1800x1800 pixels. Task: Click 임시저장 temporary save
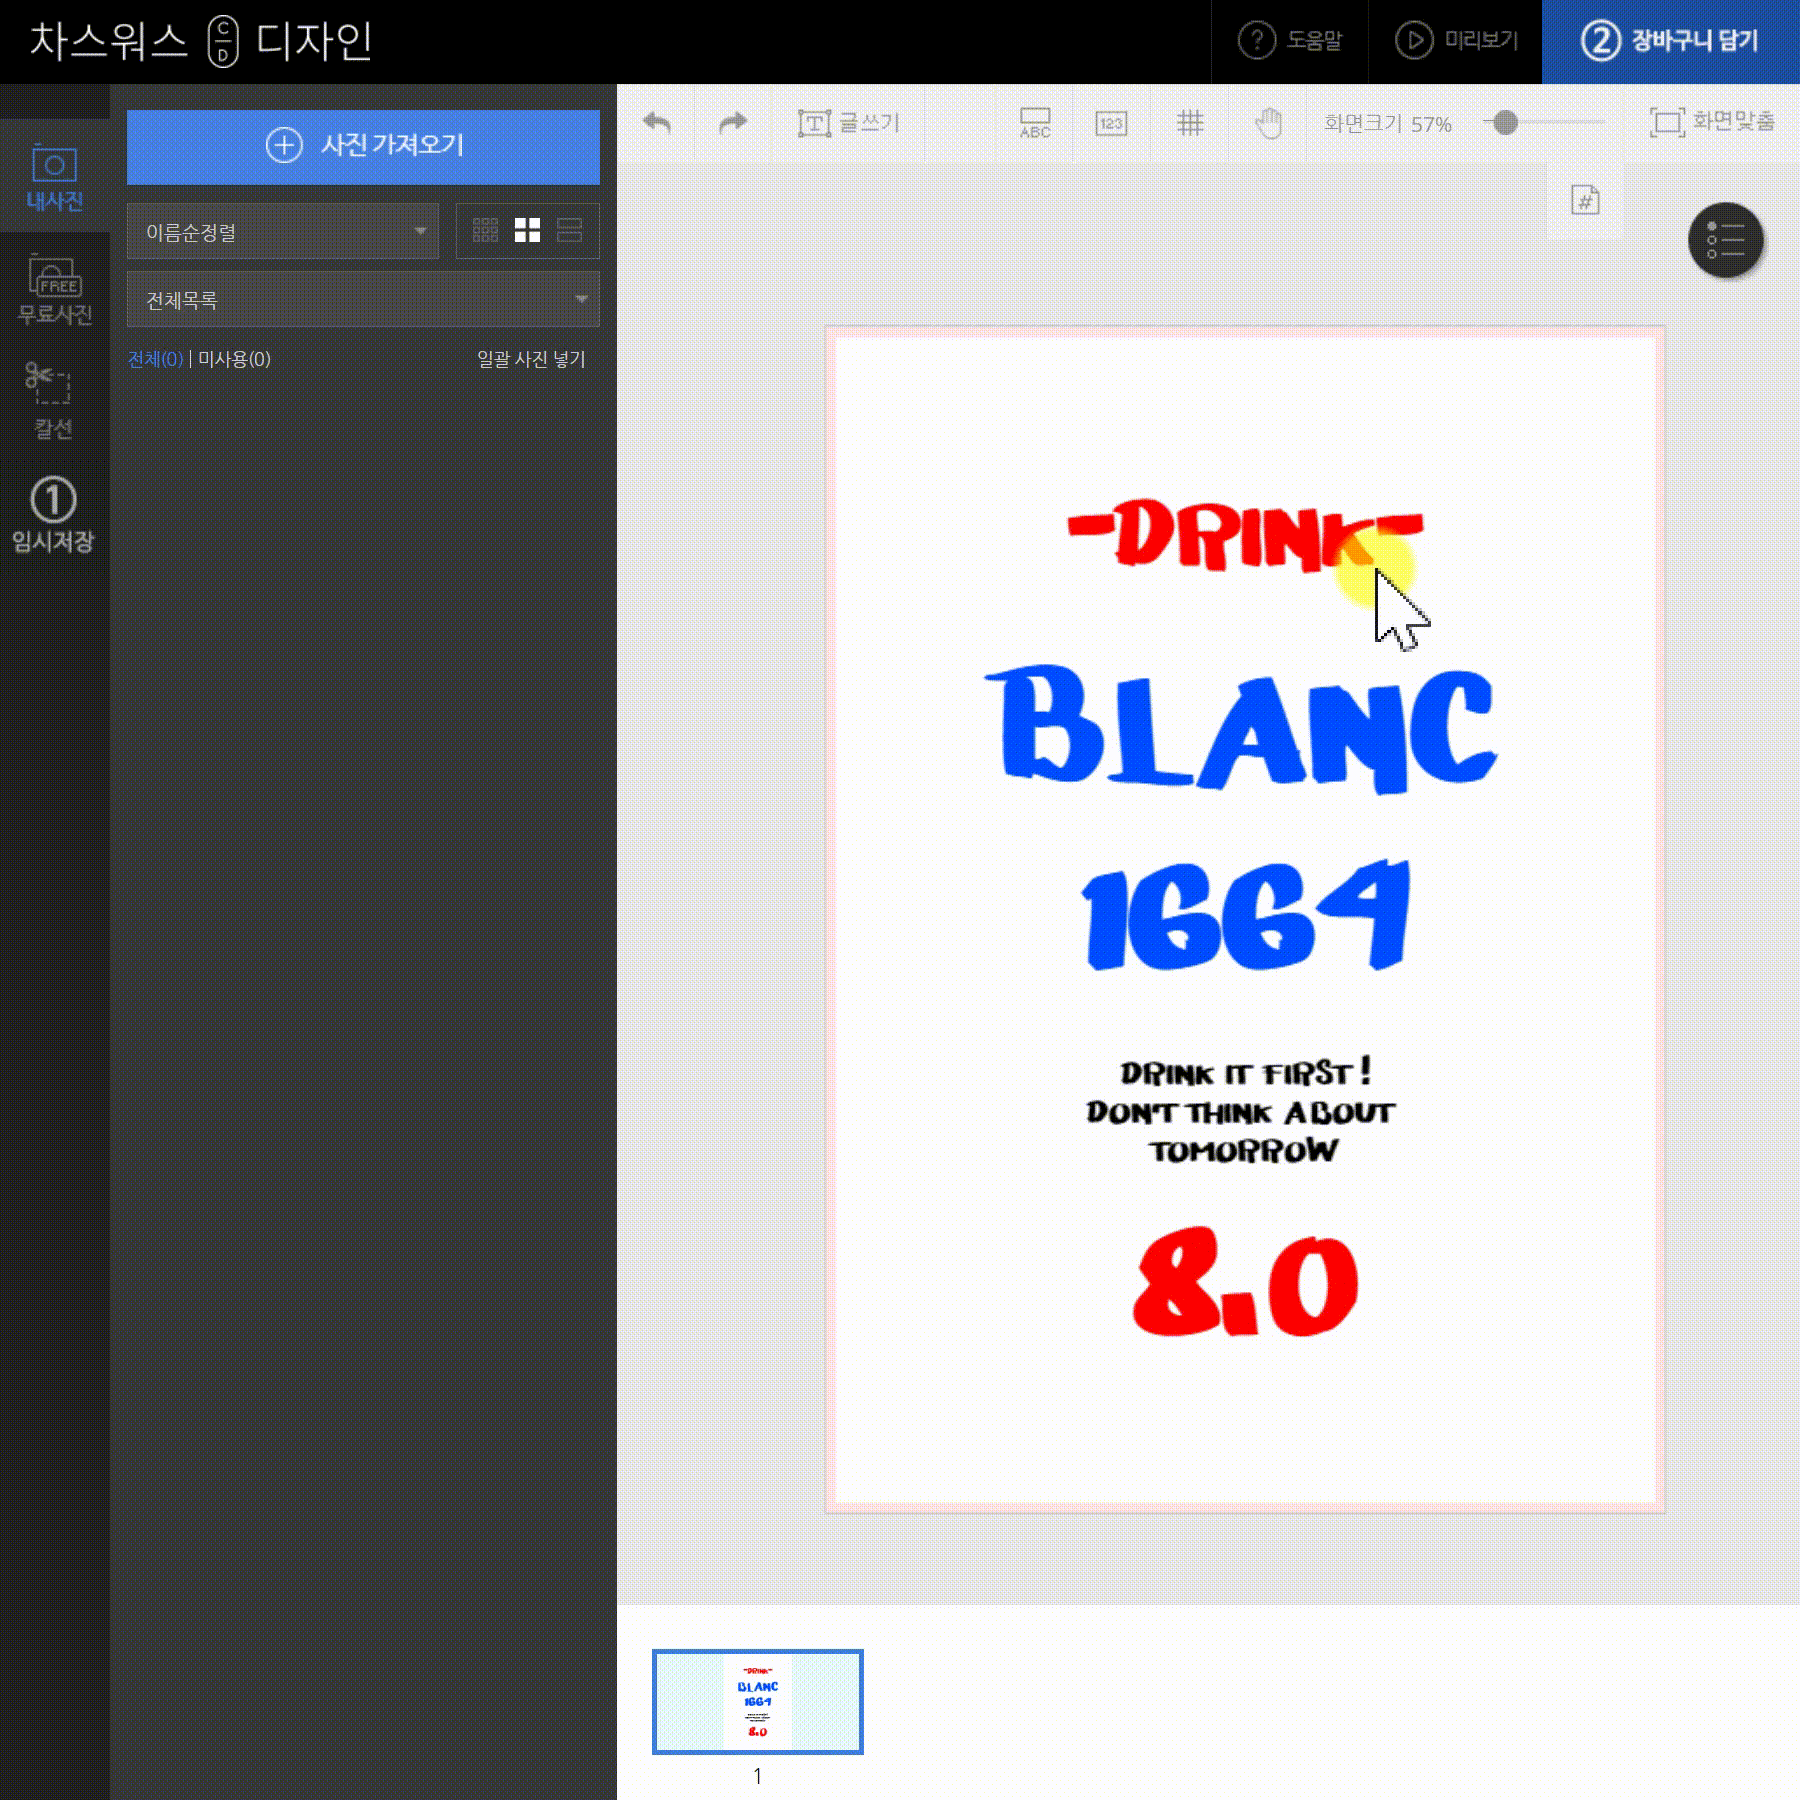point(54,516)
